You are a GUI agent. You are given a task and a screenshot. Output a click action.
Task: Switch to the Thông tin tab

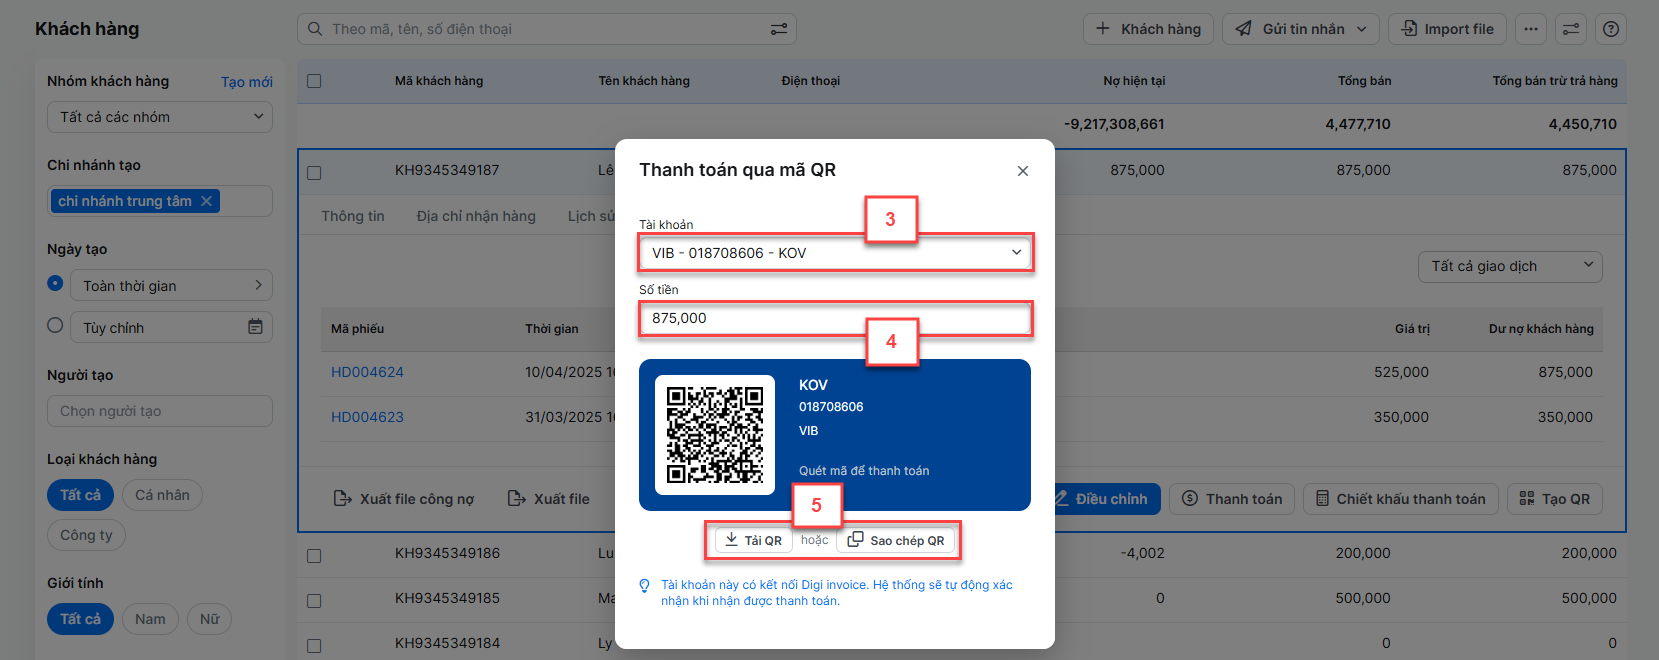click(353, 216)
